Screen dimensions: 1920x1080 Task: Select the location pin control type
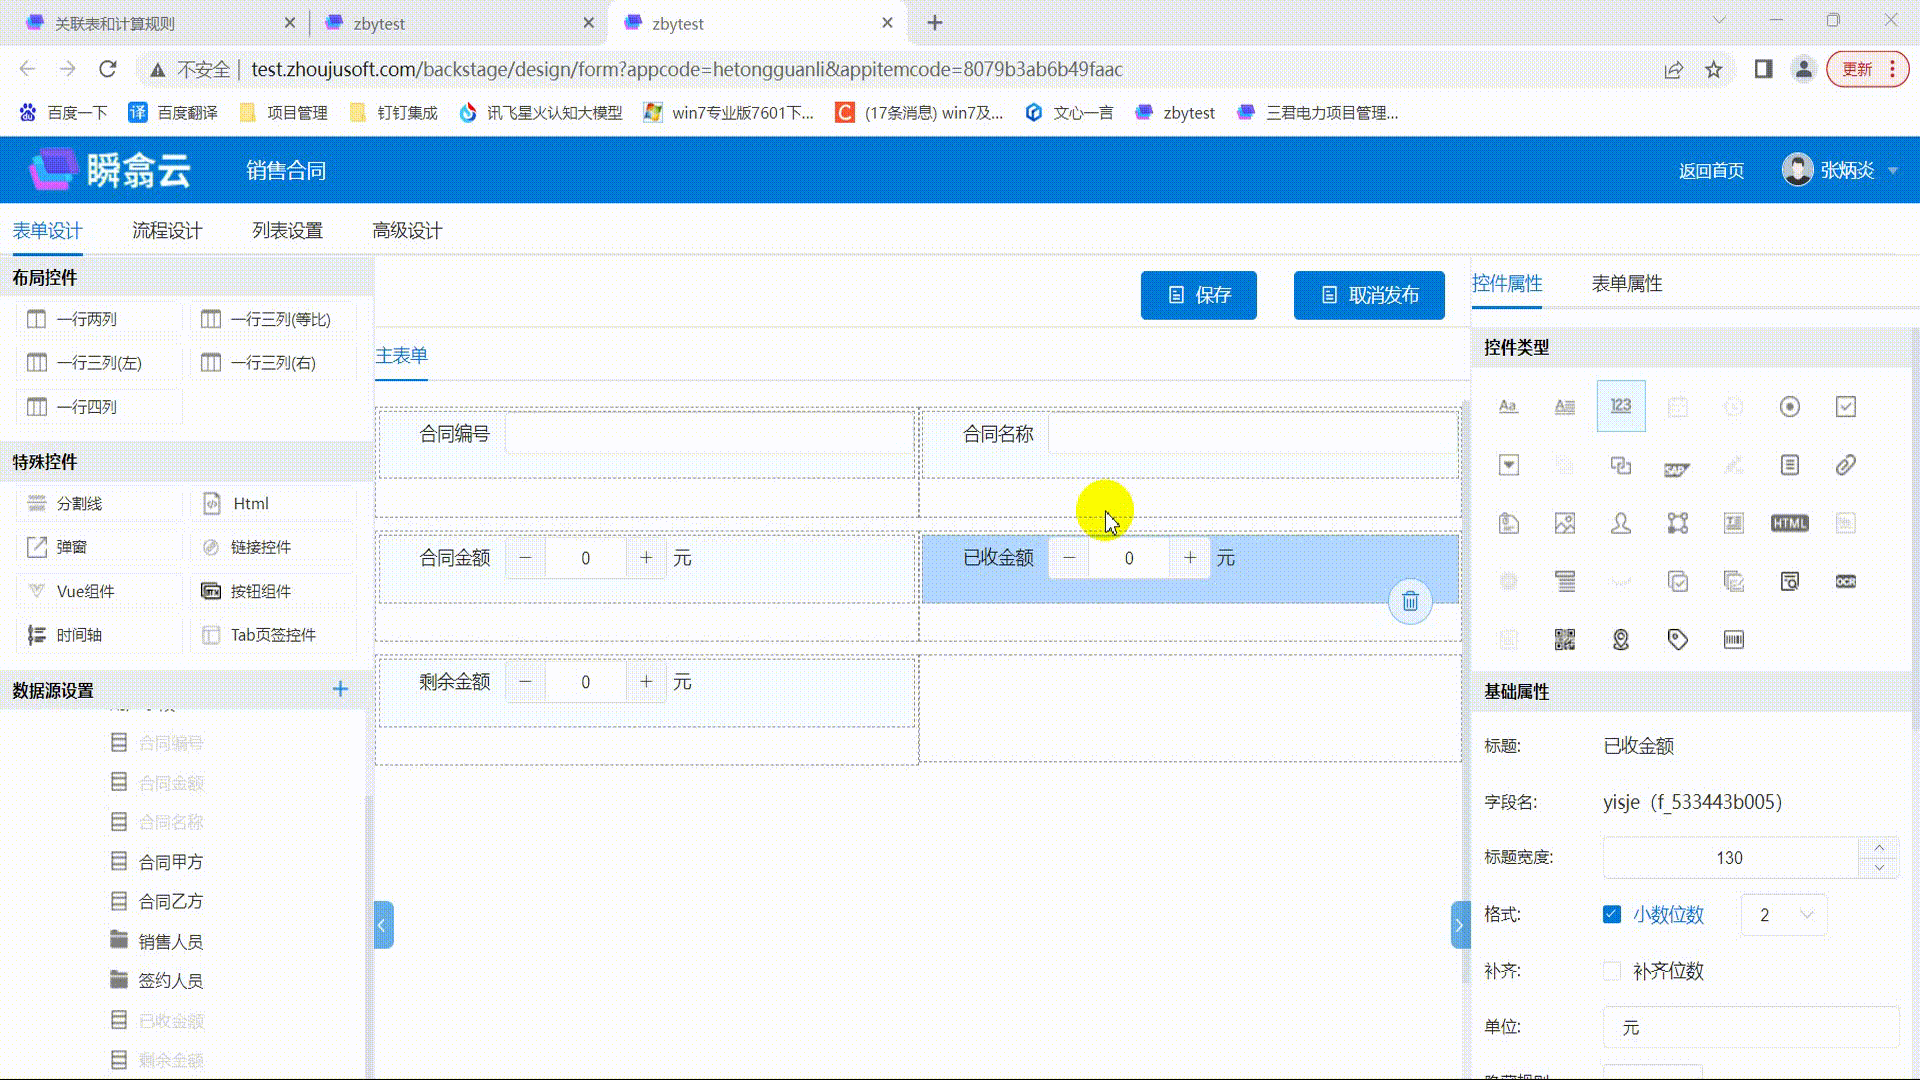[1621, 640]
